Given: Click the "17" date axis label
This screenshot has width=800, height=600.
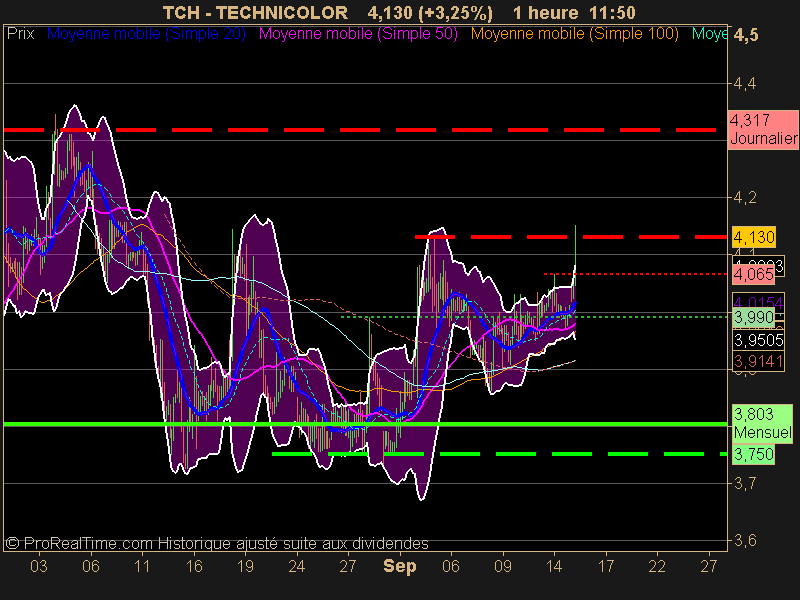Looking at the screenshot, I should point(606,566).
